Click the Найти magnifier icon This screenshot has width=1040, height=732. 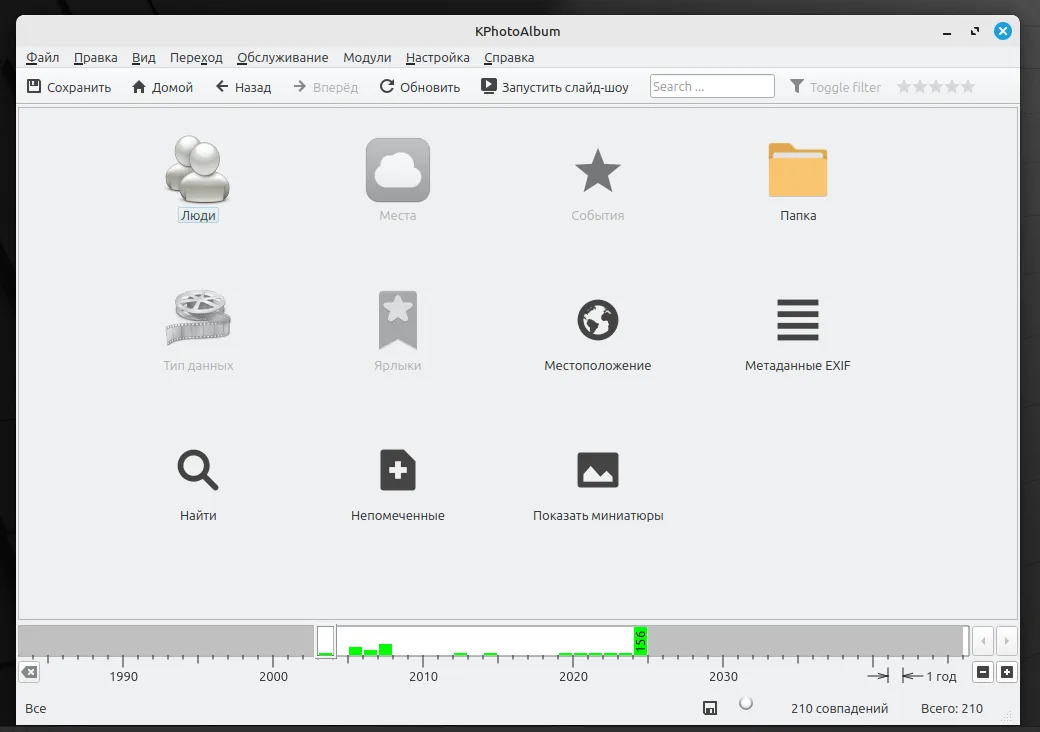tap(198, 470)
